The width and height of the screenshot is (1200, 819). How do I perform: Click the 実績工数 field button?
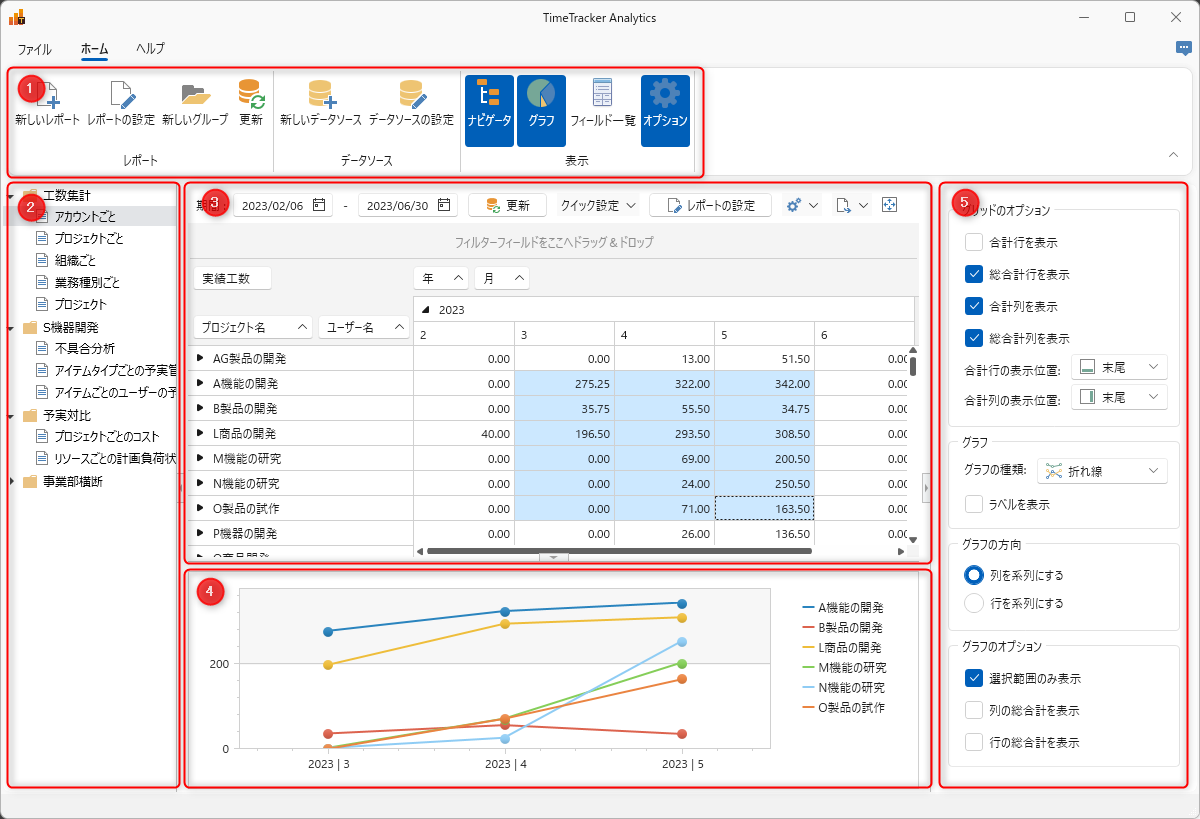231,278
